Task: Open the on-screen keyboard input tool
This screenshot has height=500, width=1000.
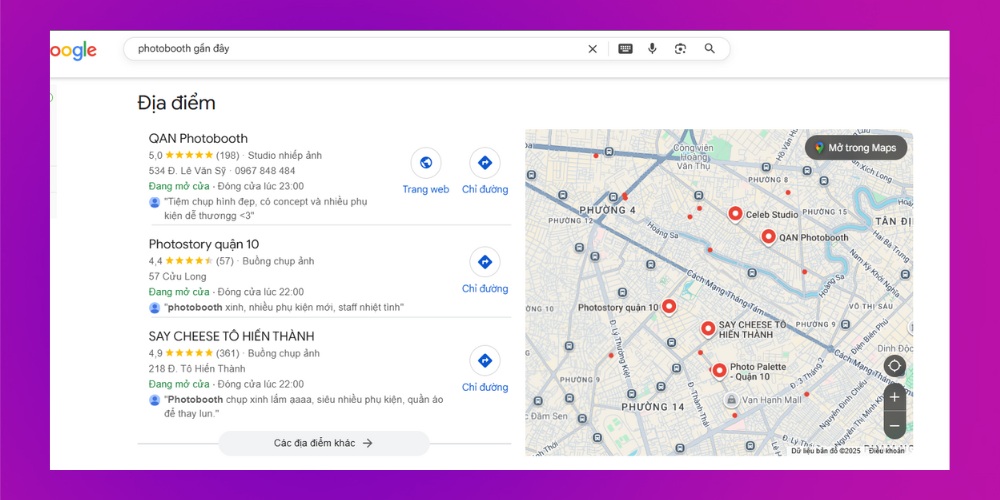Action: (625, 49)
